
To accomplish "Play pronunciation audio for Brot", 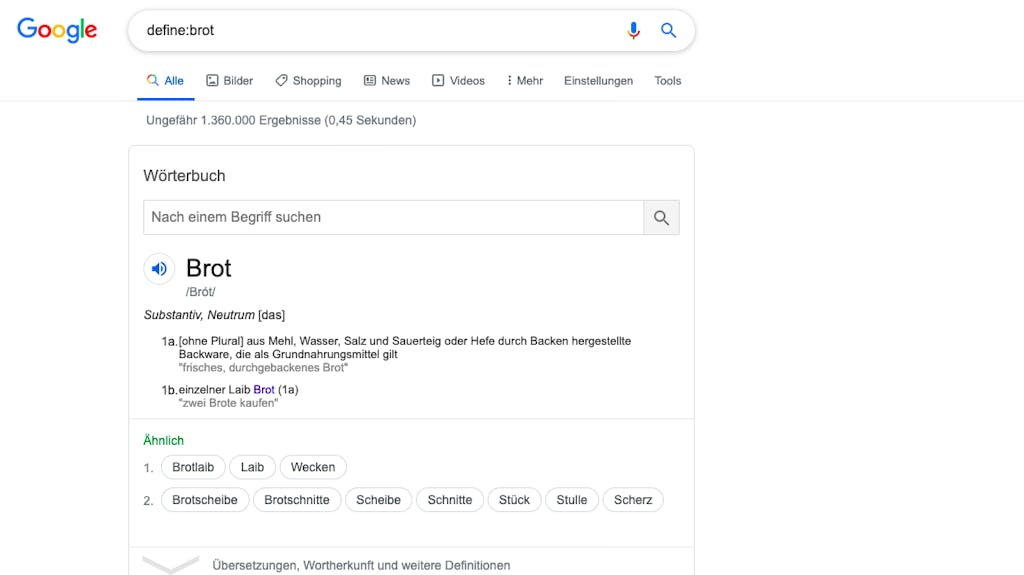I will 159,269.
